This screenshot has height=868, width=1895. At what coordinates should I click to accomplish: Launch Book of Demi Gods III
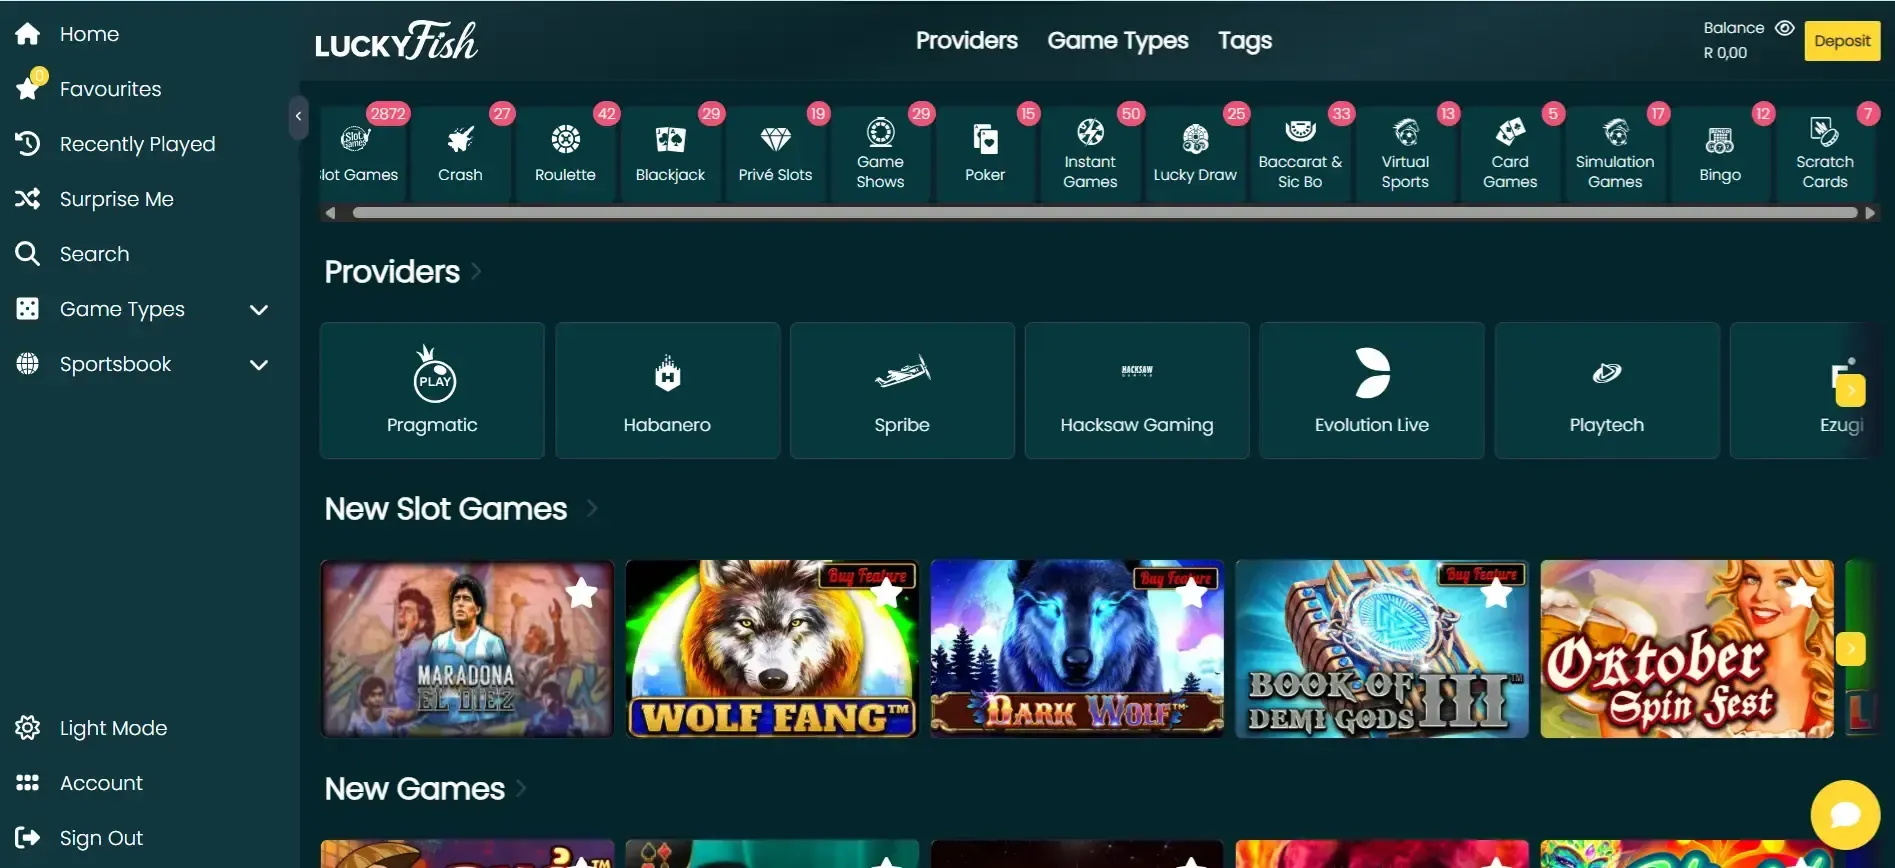[x=1382, y=649]
